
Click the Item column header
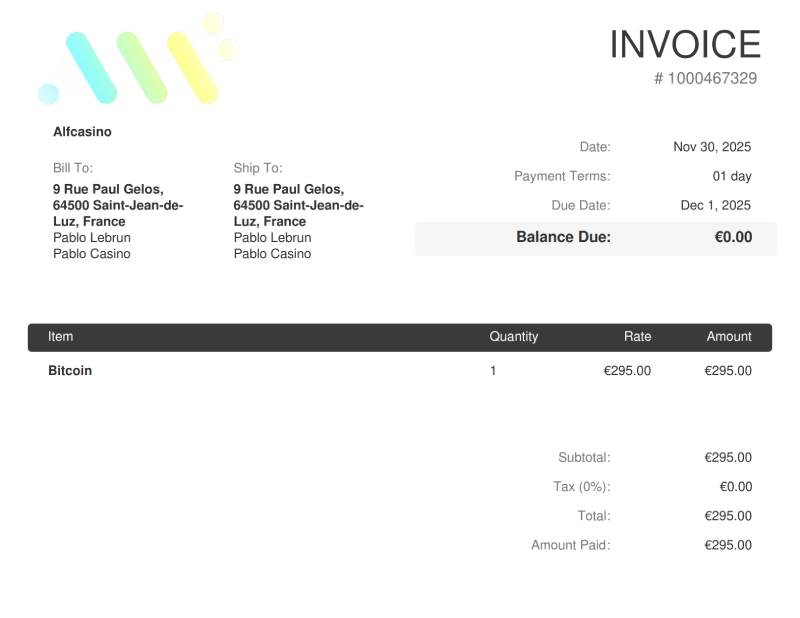(61, 337)
